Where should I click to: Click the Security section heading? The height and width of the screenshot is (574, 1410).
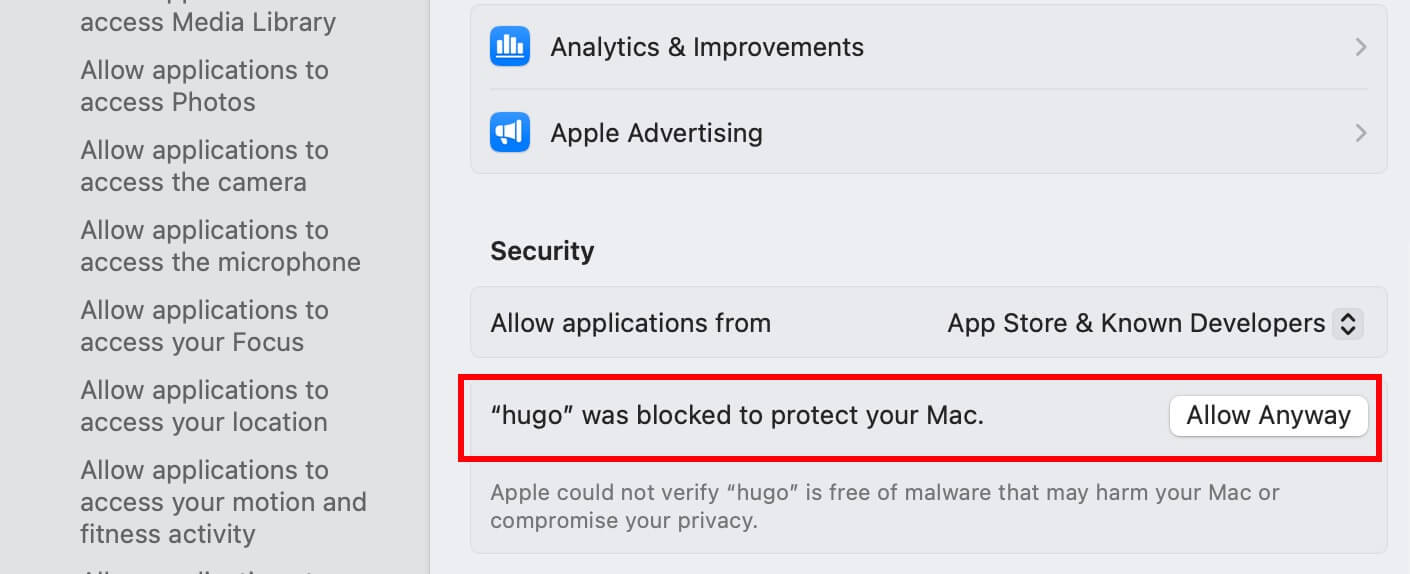coord(542,250)
